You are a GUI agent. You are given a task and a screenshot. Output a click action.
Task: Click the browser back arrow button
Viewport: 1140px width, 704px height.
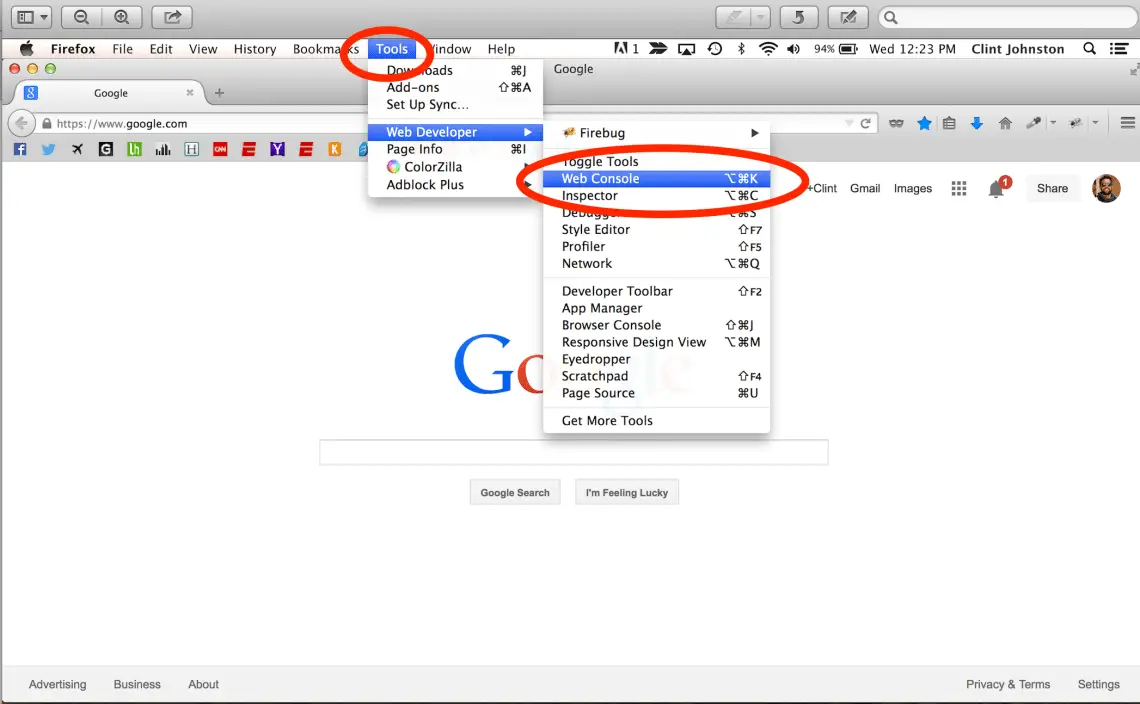[21, 124]
